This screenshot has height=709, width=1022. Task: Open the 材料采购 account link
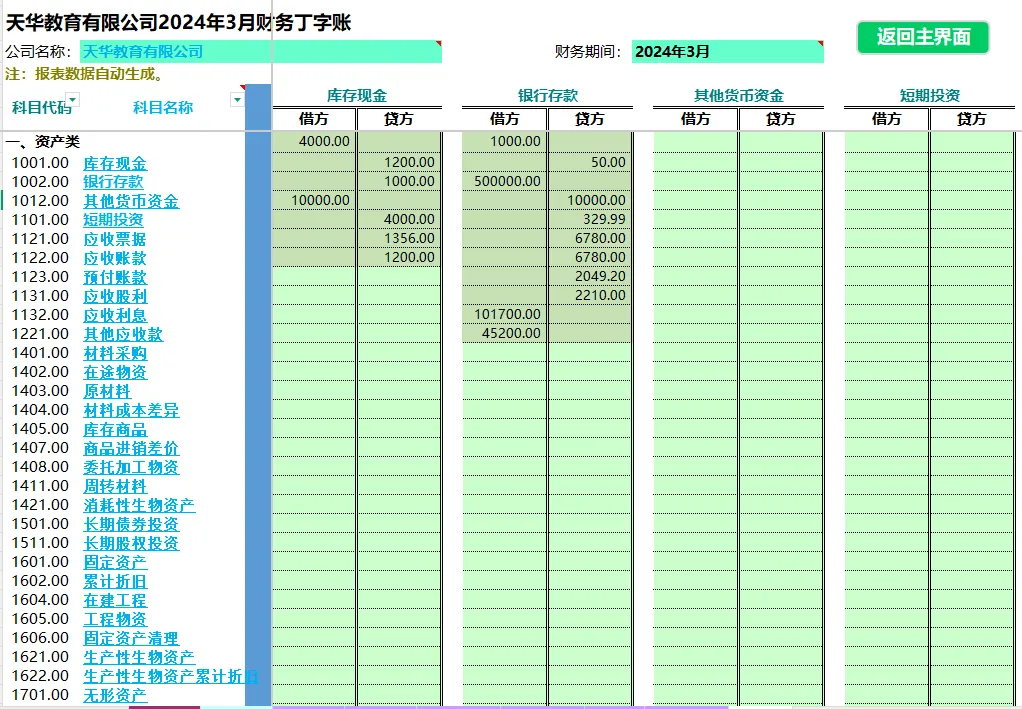point(115,353)
